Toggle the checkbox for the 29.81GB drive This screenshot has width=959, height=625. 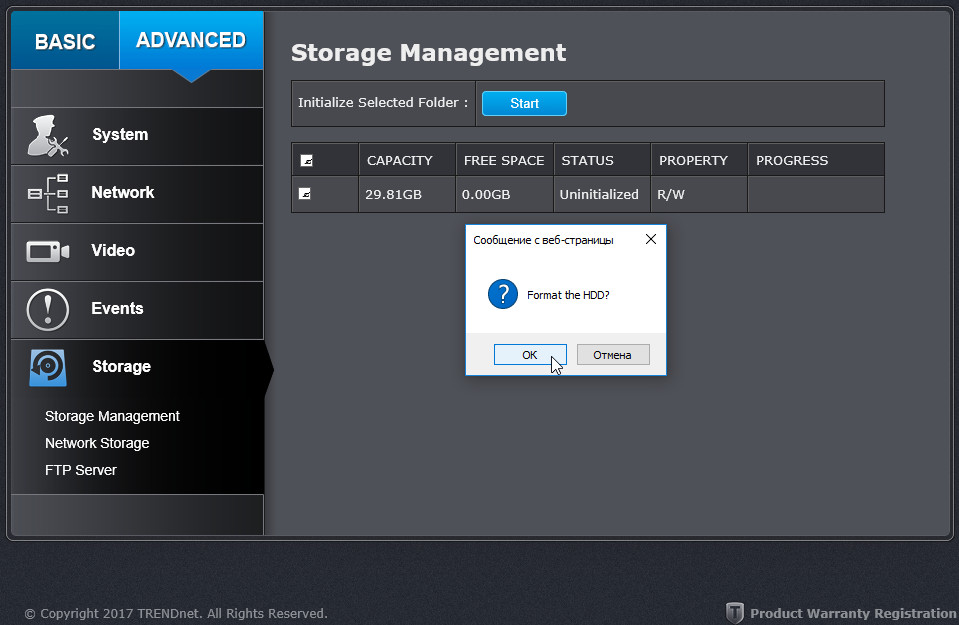[305, 194]
